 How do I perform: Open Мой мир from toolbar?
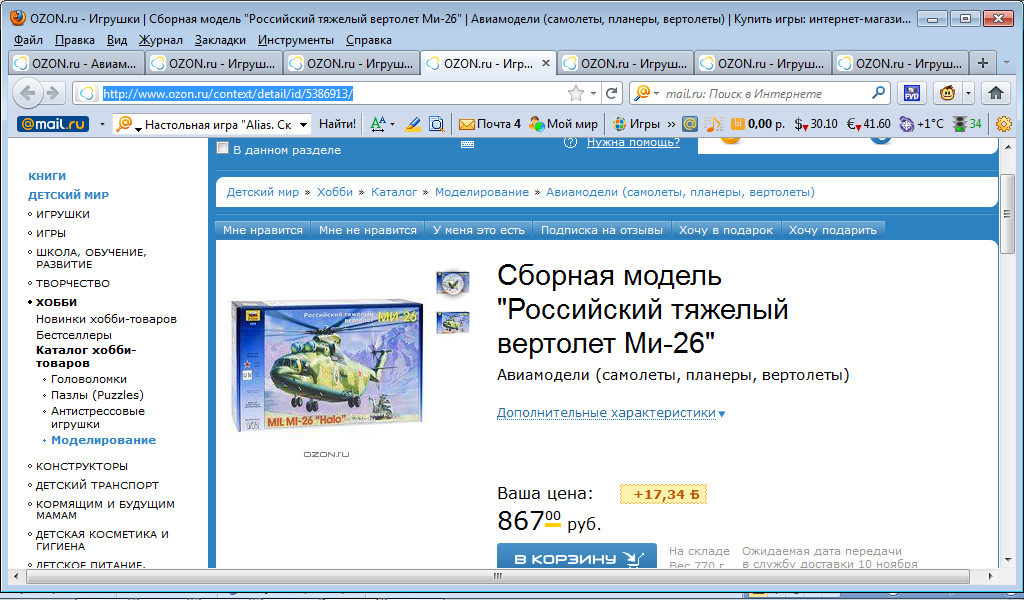(x=563, y=123)
